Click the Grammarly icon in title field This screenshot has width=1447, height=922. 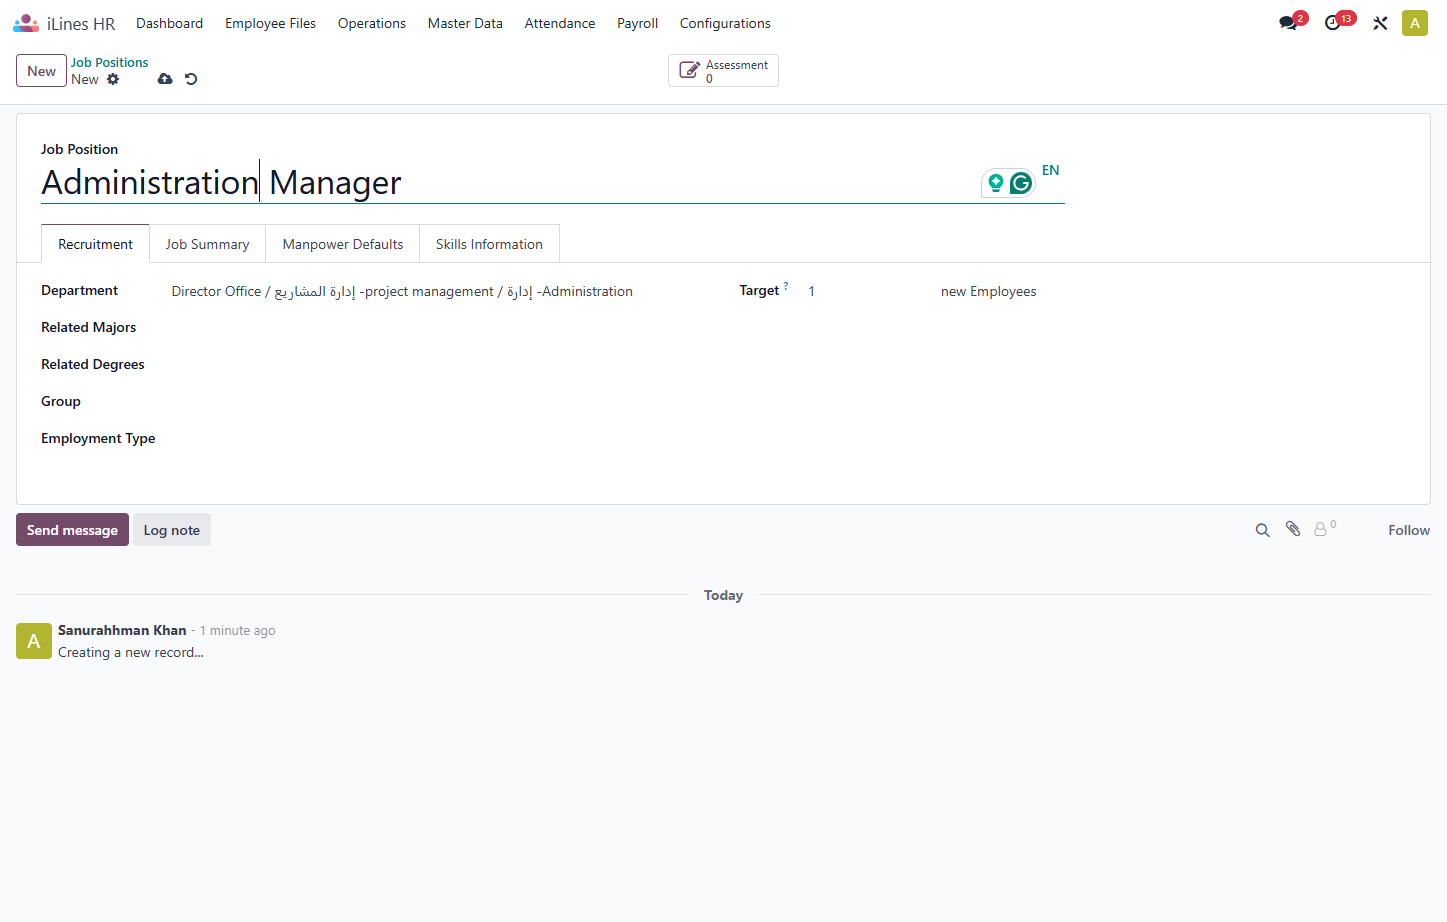coord(1021,183)
